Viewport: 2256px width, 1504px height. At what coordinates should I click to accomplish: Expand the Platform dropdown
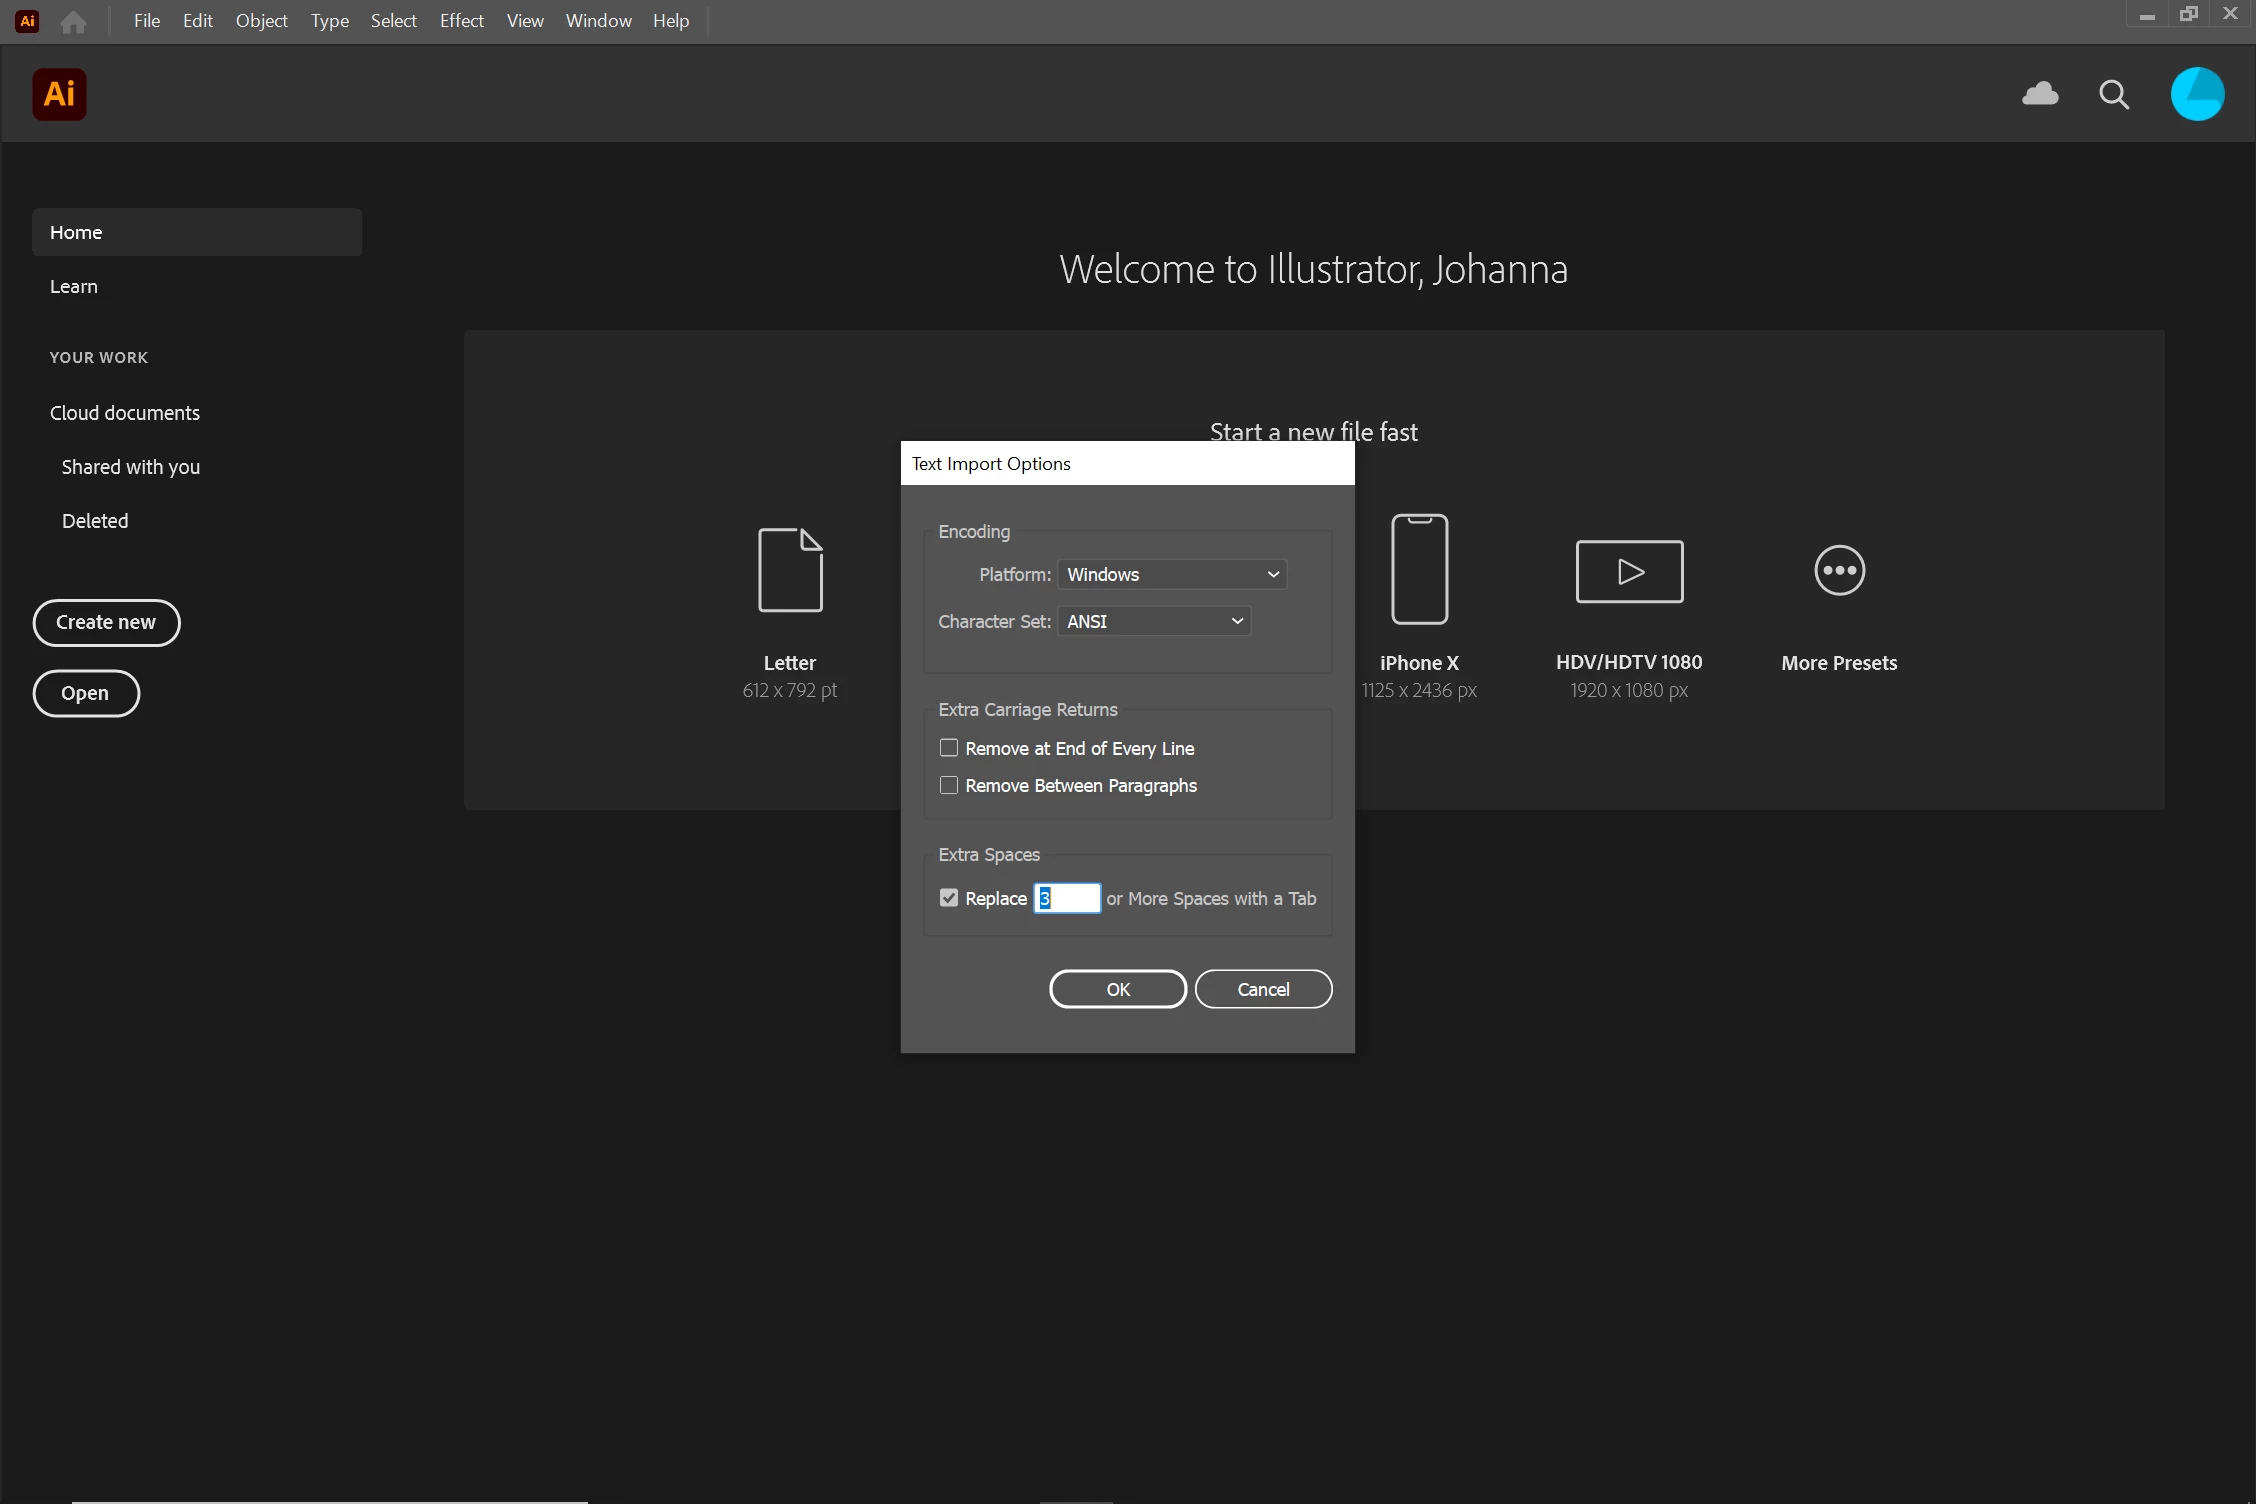(x=1172, y=574)
